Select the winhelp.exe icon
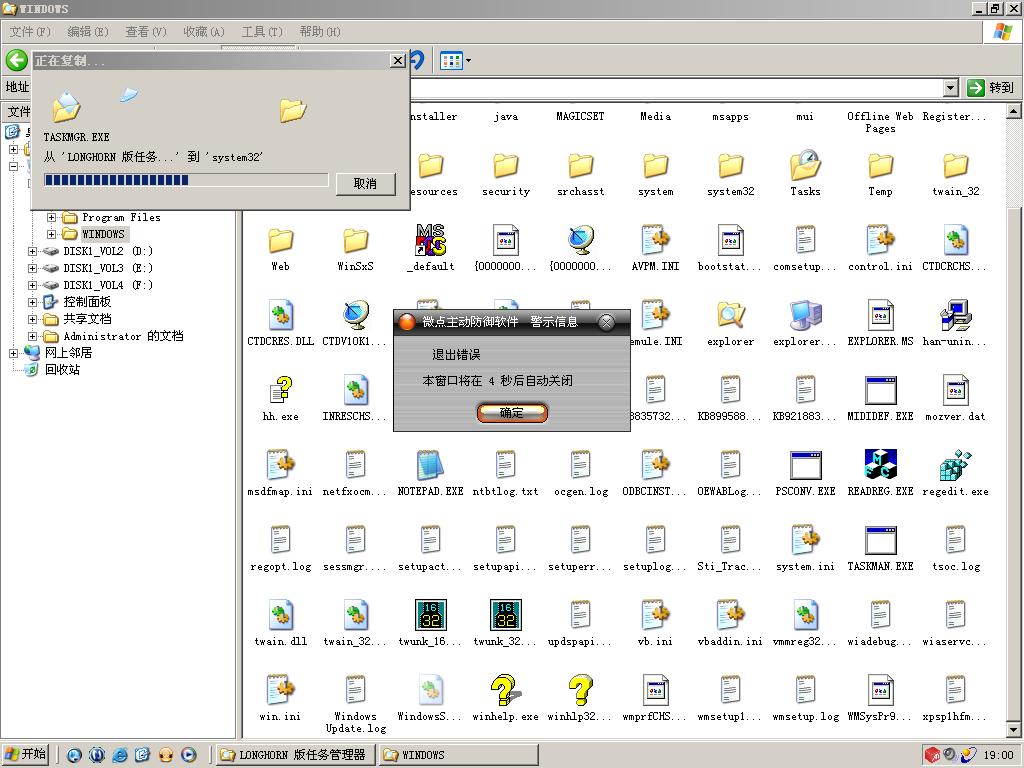Screen dimensions: 1024x768 pyautogui.click(x=505, y=690)
